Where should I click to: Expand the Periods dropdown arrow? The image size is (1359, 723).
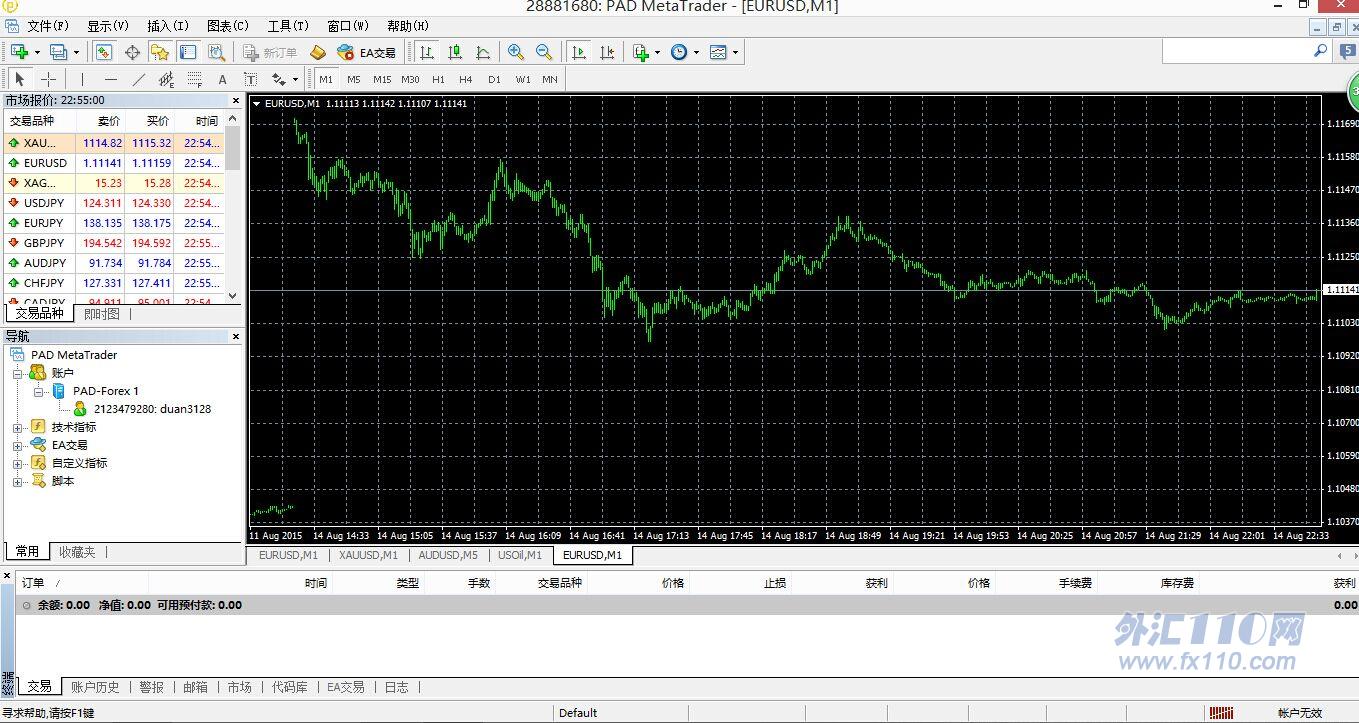coord(696,52)
